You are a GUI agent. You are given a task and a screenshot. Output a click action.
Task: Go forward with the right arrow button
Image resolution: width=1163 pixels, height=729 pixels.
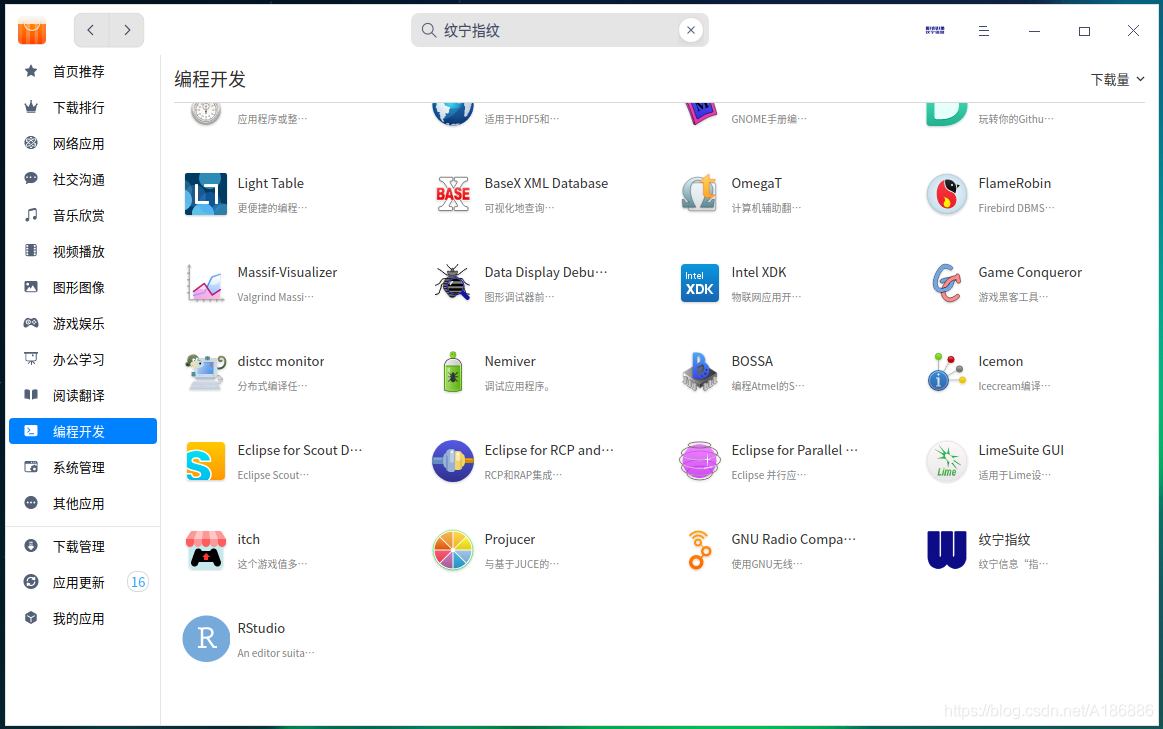(x=127, y=30)
